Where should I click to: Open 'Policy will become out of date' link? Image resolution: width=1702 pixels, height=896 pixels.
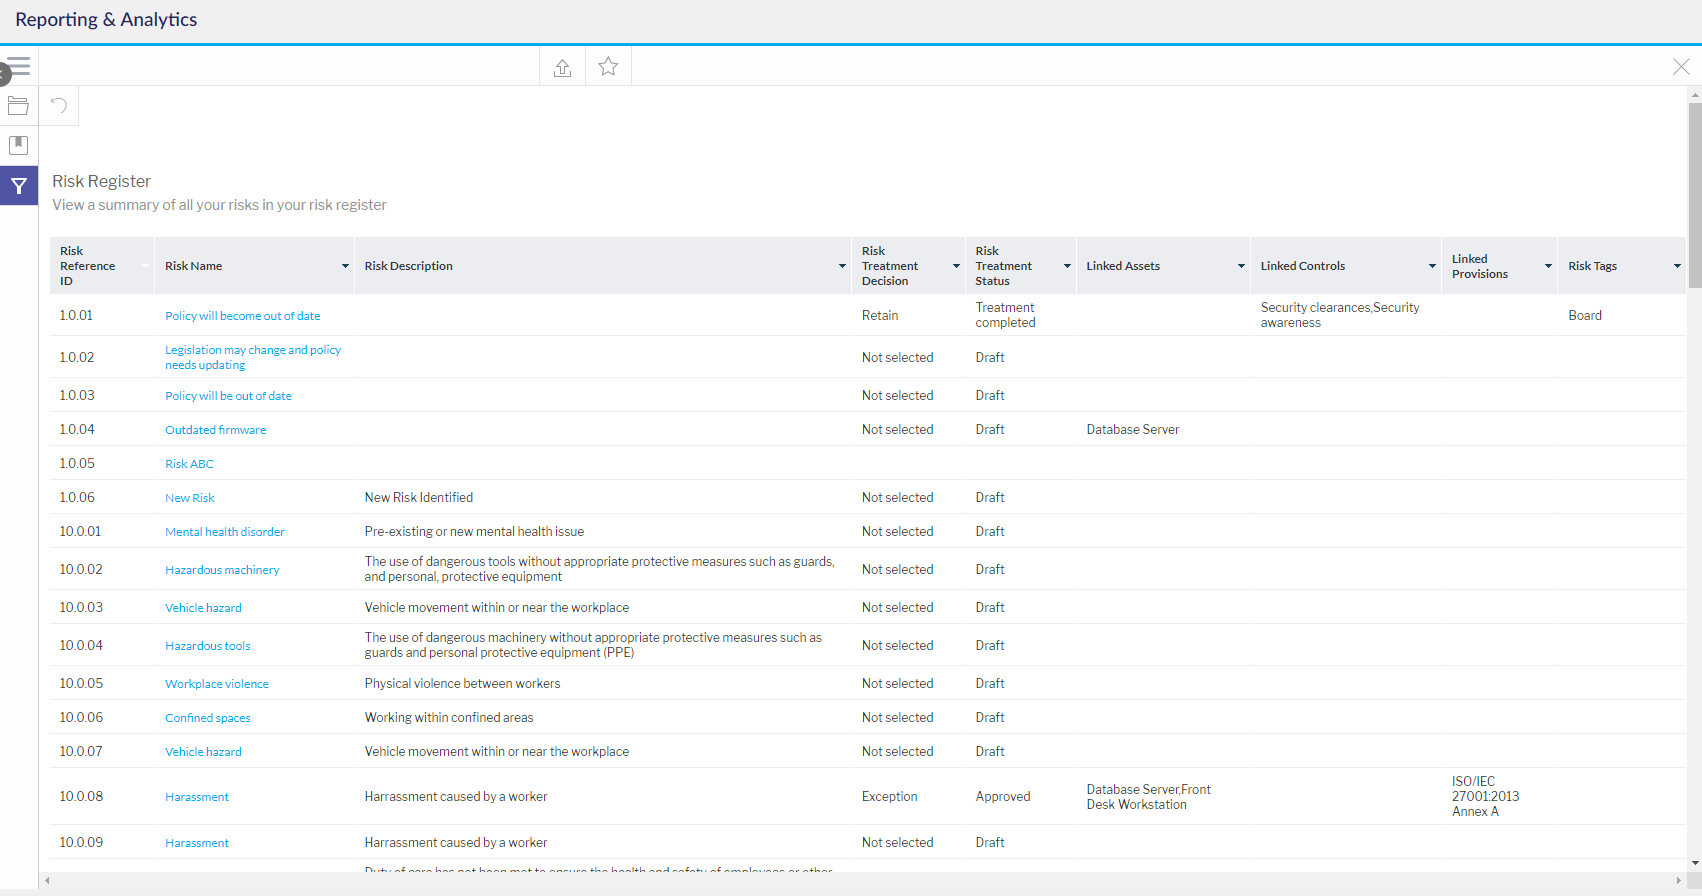point(242,316)
